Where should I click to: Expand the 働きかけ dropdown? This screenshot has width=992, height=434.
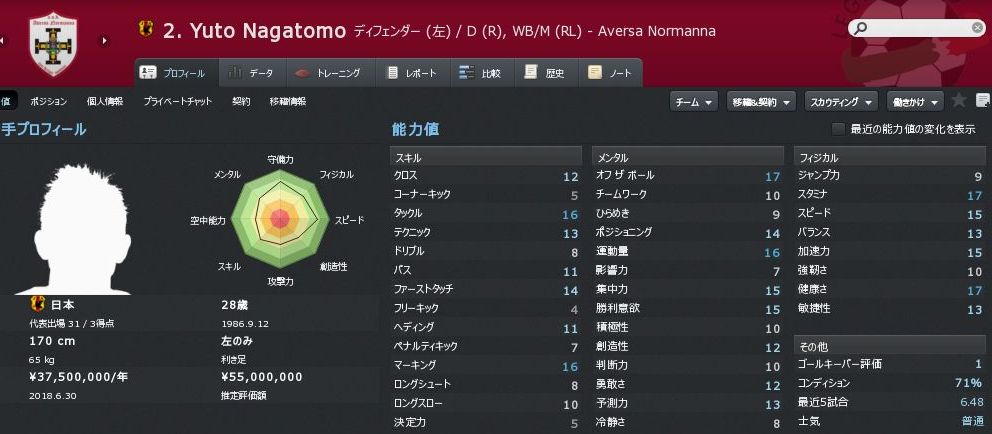[915, 101]
